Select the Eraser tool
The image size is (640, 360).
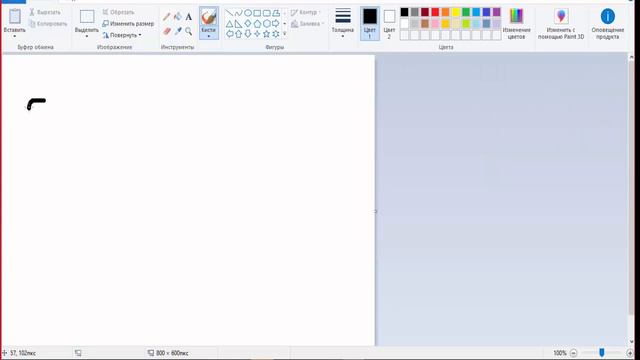point(167,31)
